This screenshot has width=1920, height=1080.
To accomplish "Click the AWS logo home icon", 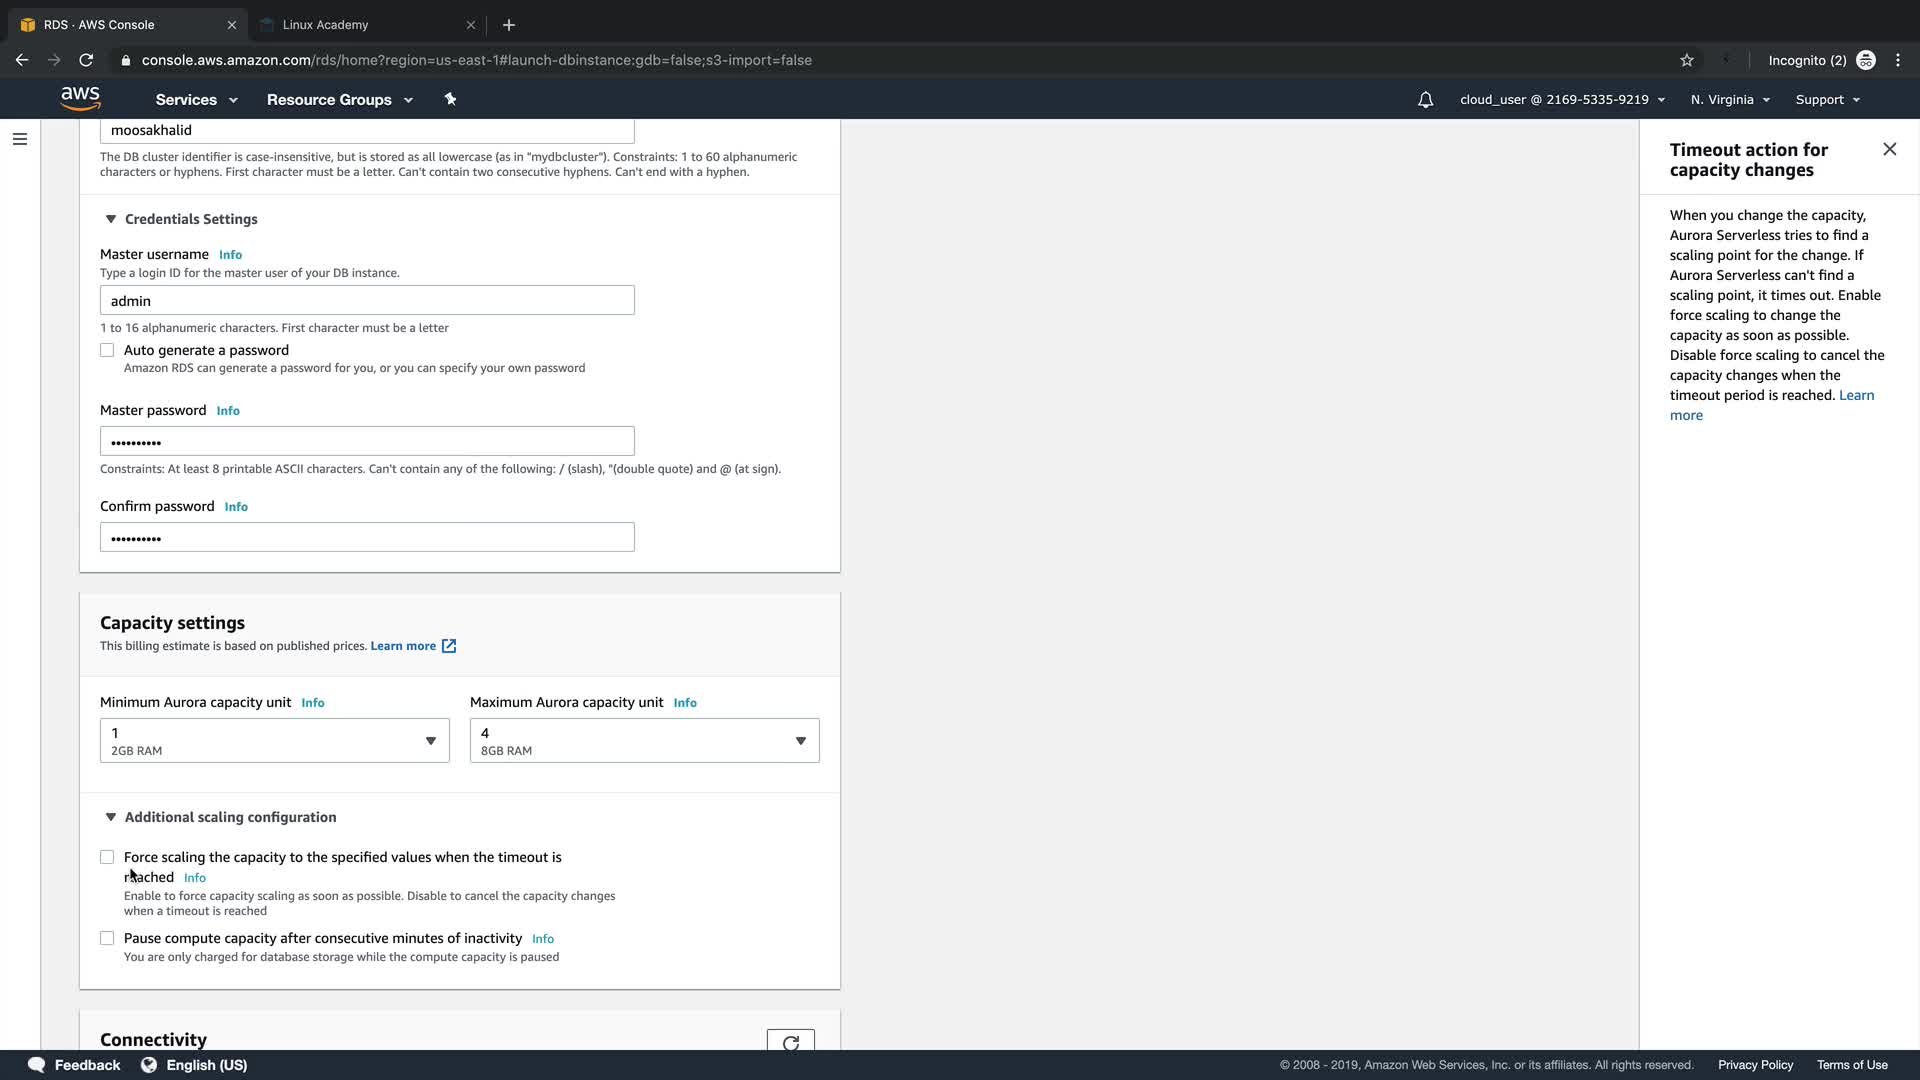I will point(80,98).
